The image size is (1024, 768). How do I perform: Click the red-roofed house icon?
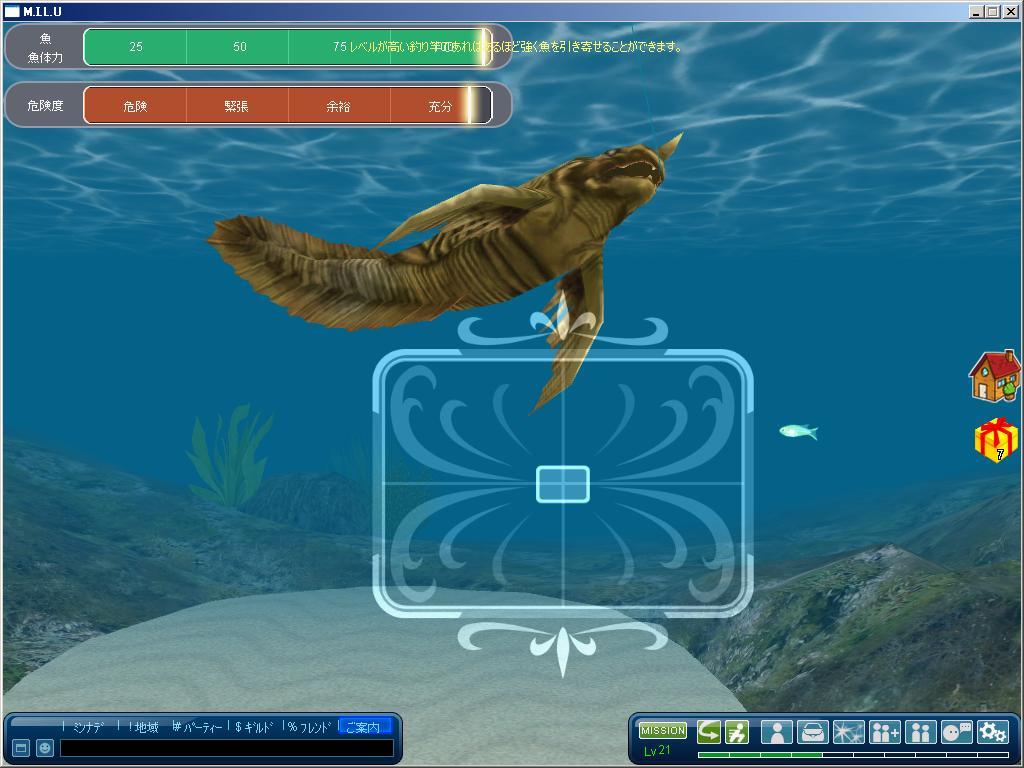[994, 376]
